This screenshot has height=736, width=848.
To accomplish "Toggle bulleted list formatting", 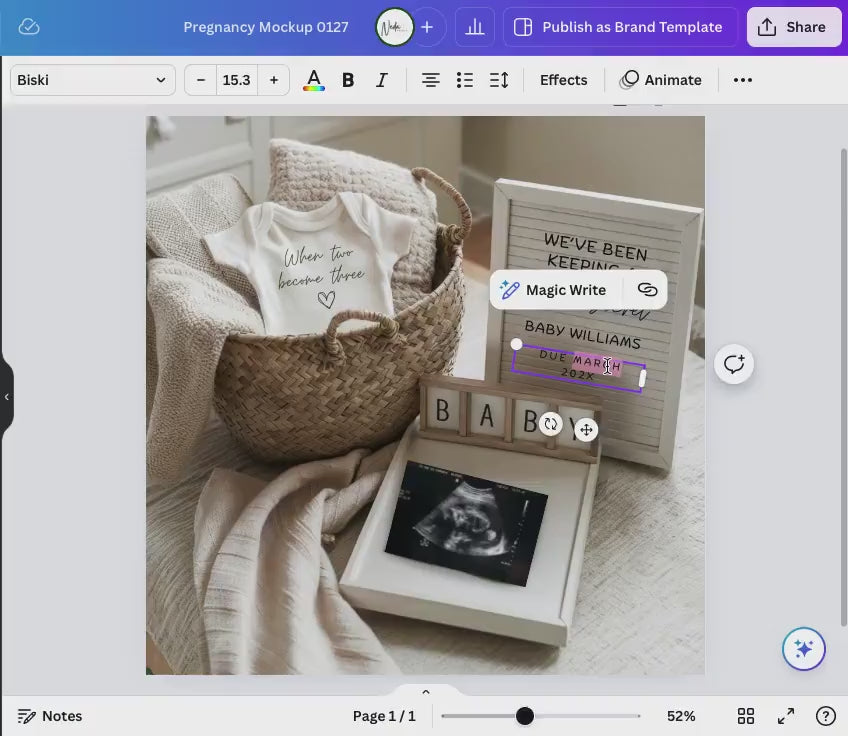I will pyautogui.click(x=465, y=80).
